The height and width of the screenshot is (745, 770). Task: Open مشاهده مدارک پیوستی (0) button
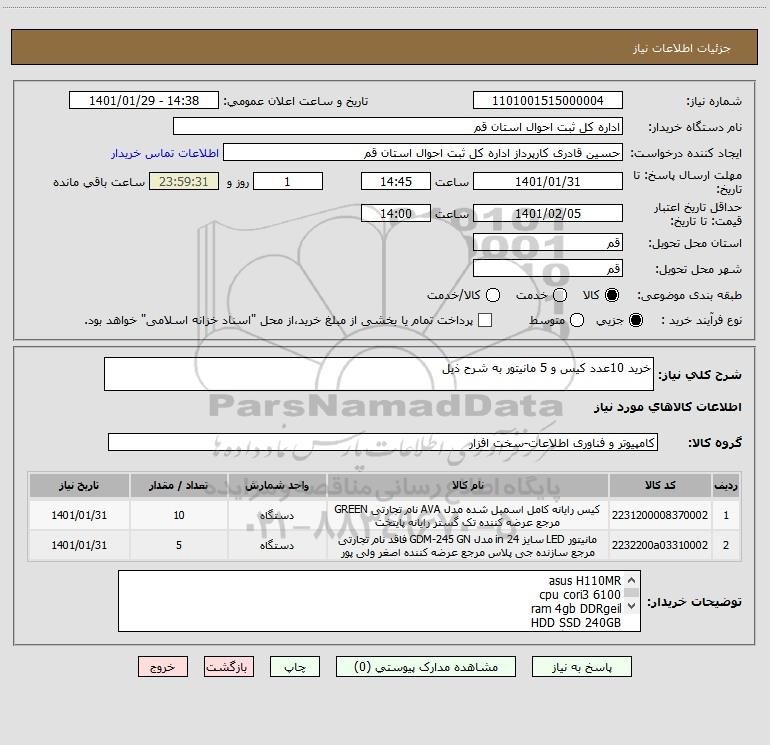pyautogui.click(x=426, y=667)
